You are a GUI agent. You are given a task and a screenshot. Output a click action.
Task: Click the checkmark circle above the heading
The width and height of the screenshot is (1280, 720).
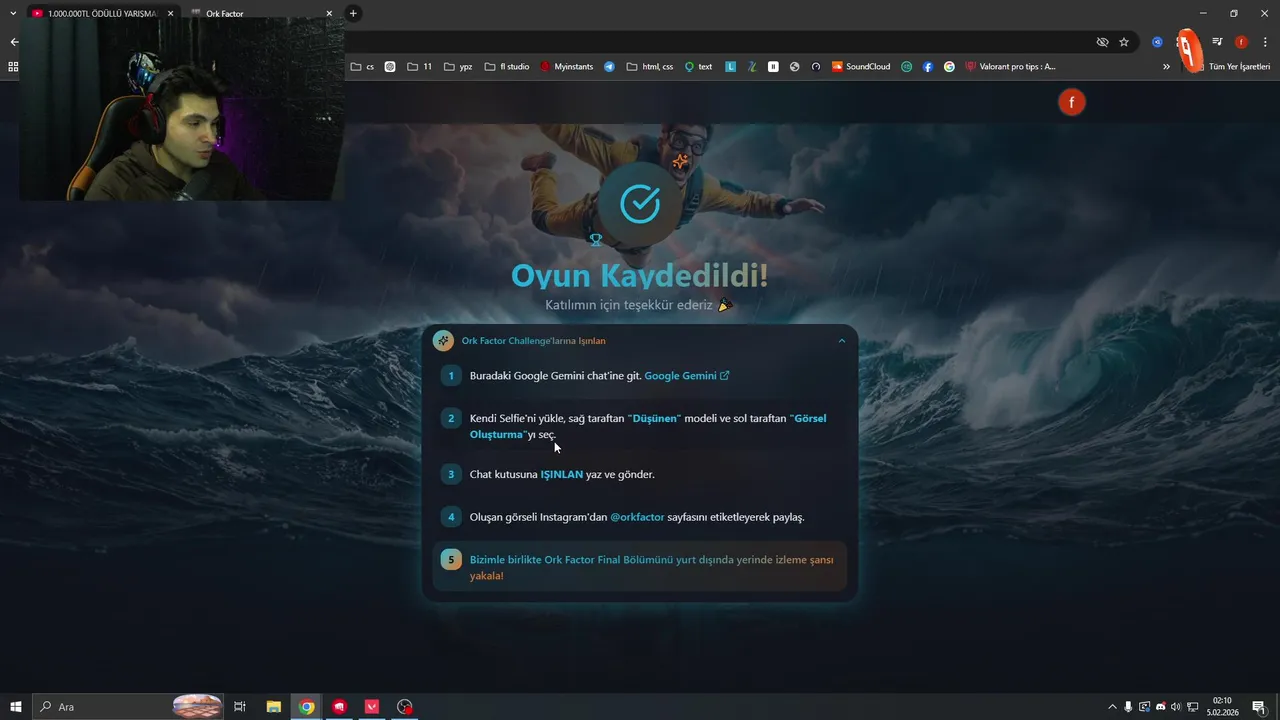coord(640,204)
